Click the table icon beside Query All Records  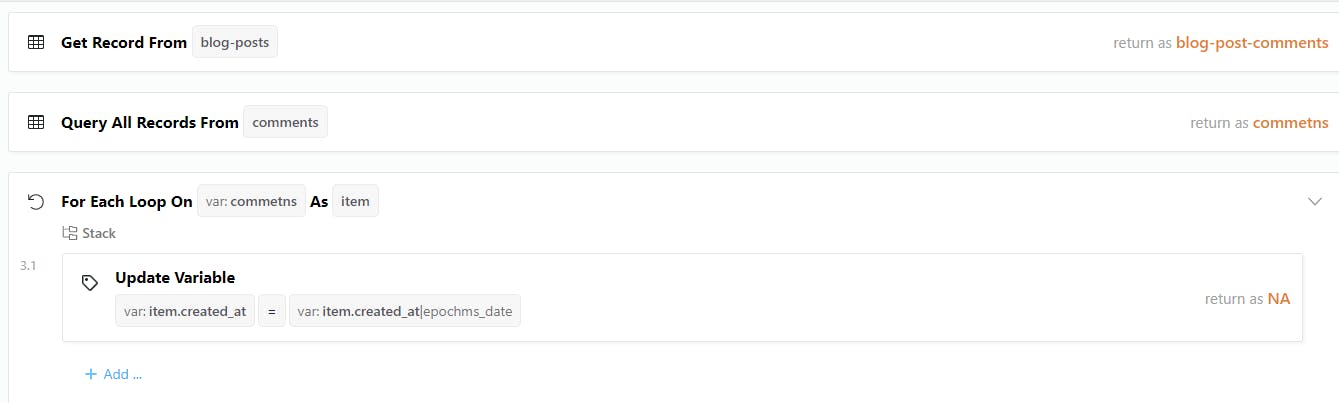coord(36,123)
